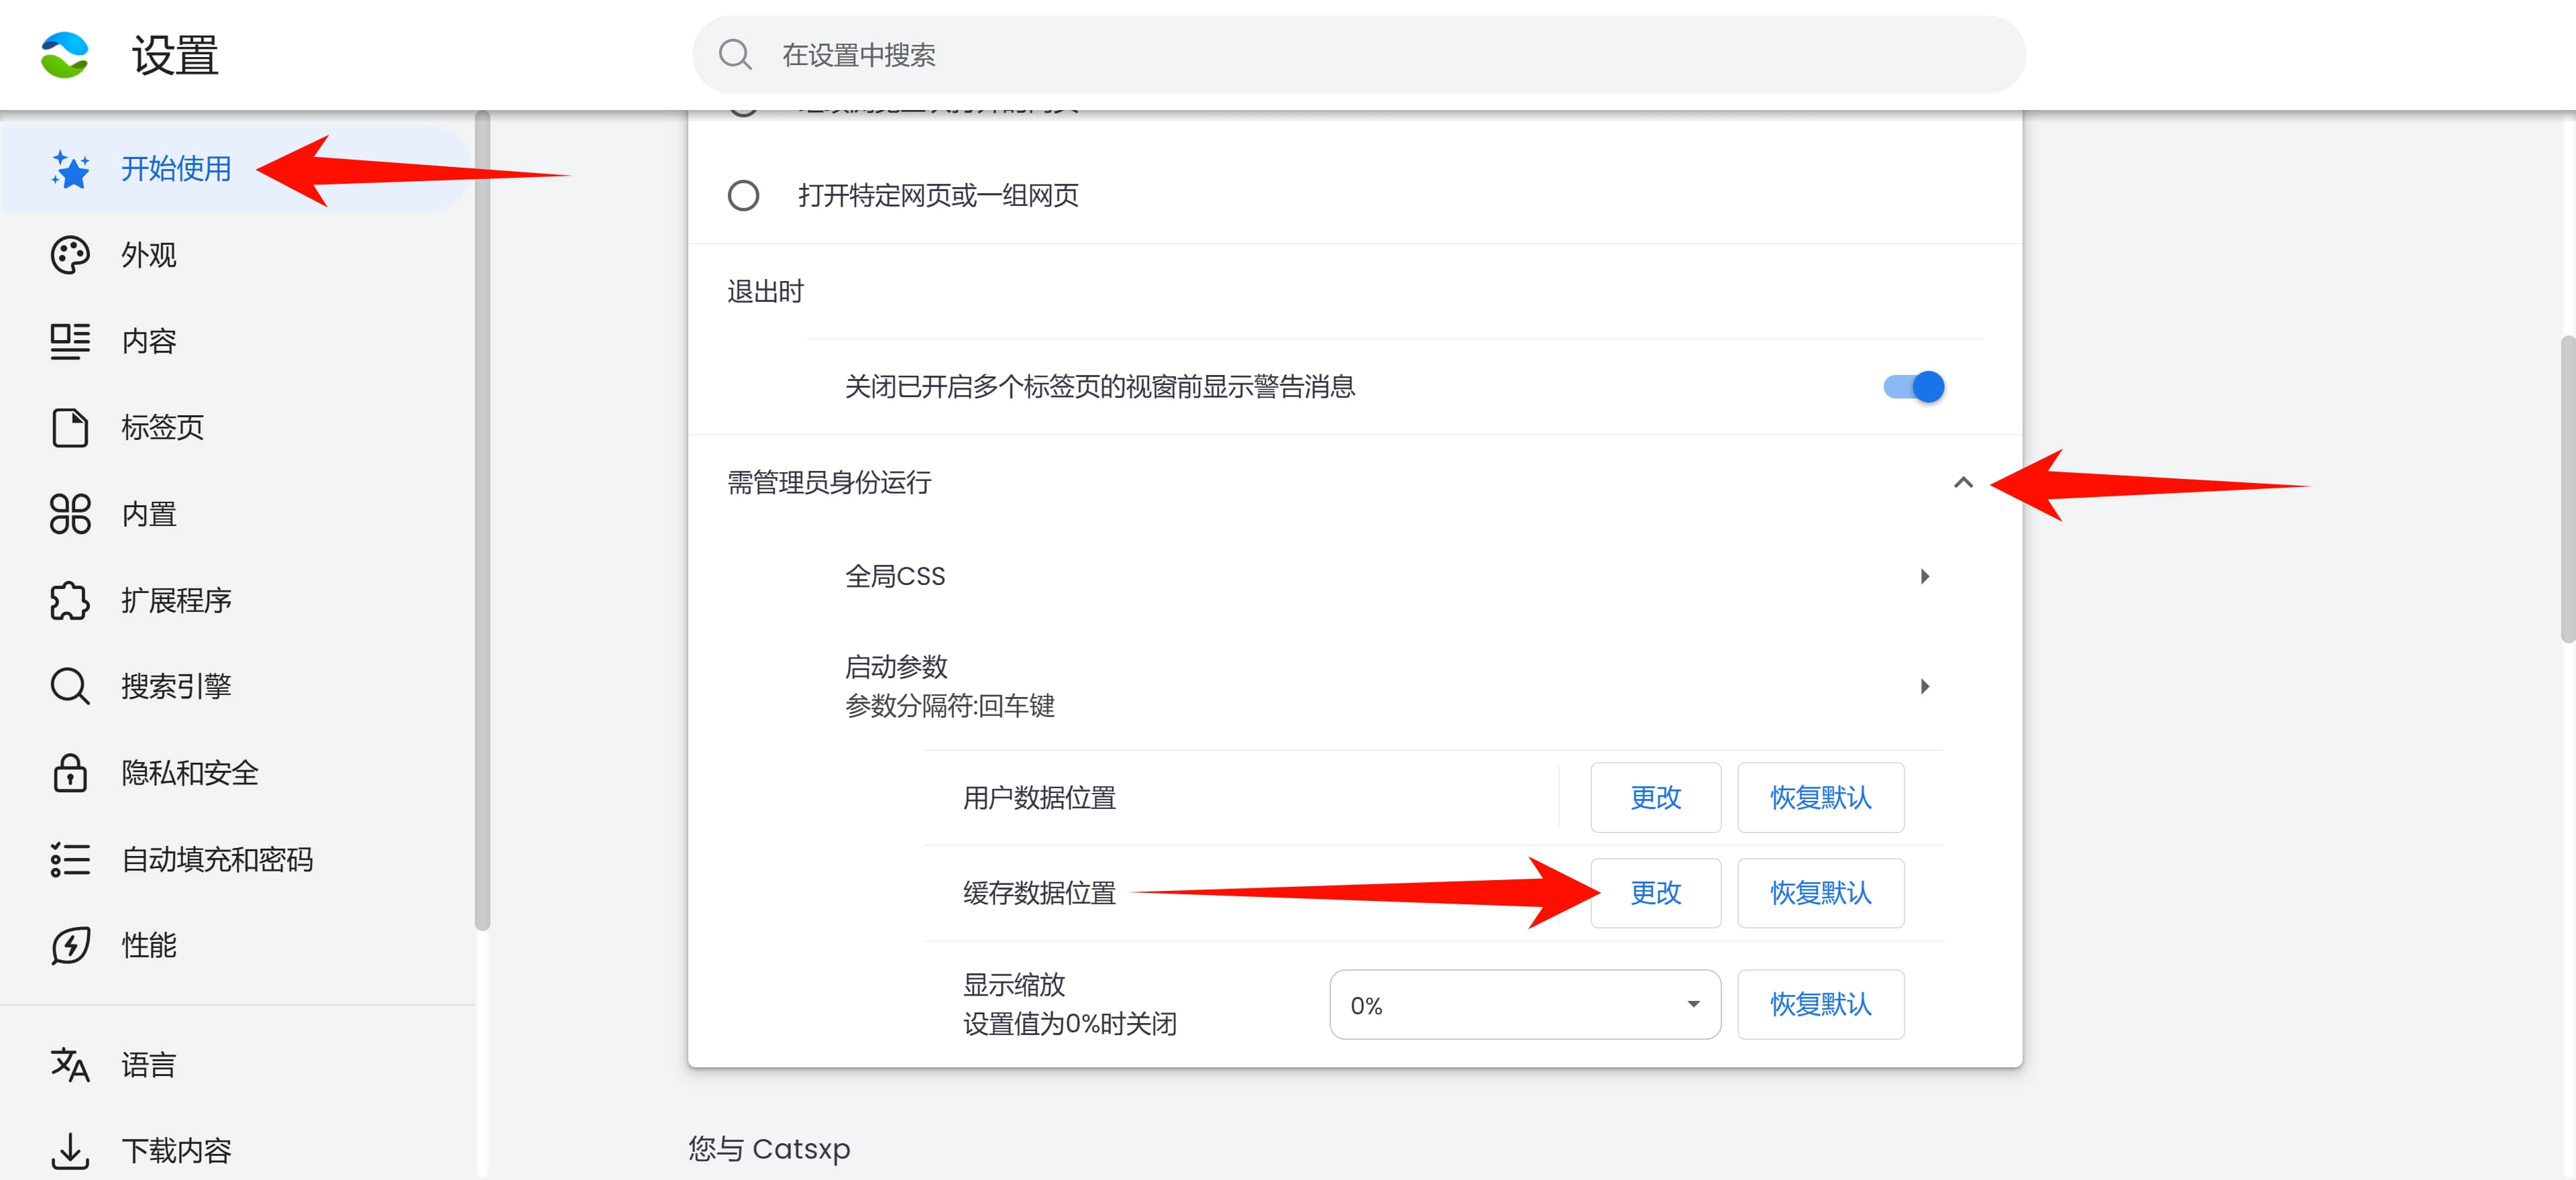Click the 参数分隔符:回车键 description text

(x=950, y=706)
